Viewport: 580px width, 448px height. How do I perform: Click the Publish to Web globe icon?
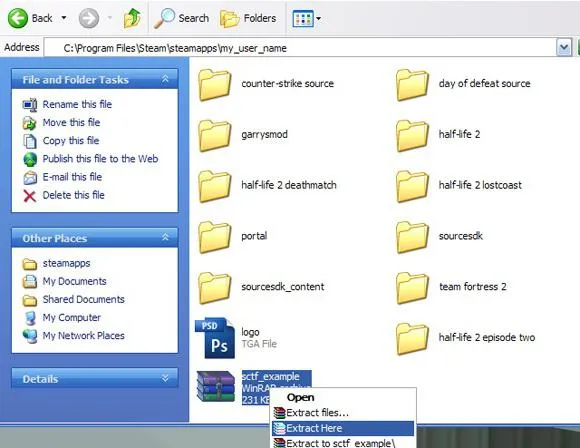coord(30,159)
